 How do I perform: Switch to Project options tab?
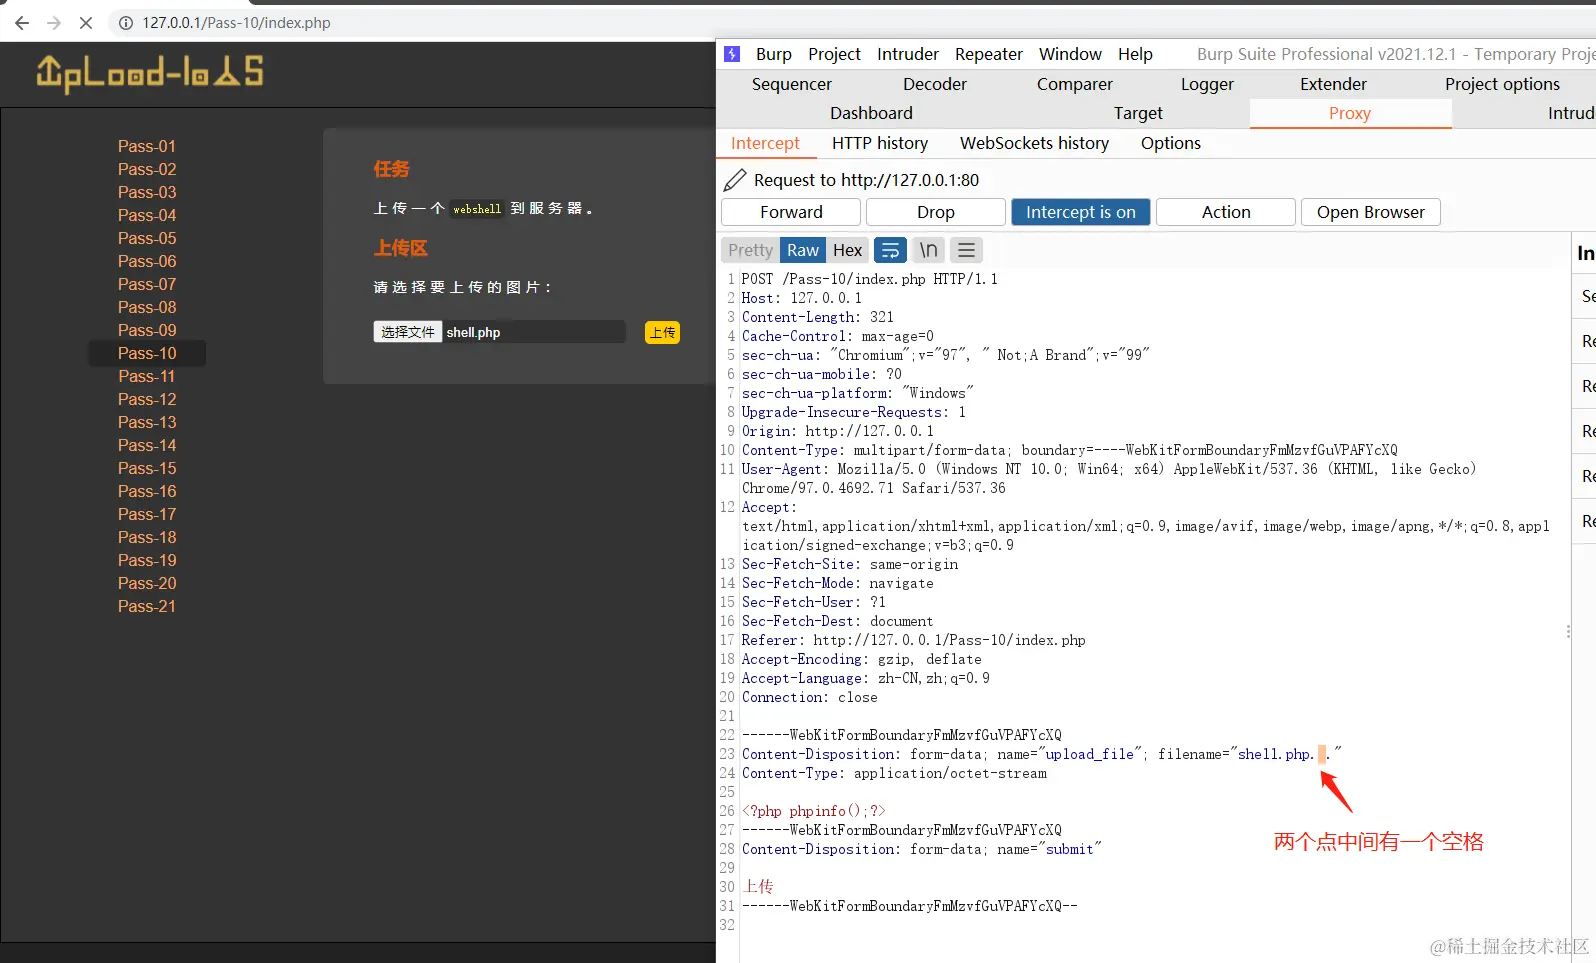click(1502, 84)
